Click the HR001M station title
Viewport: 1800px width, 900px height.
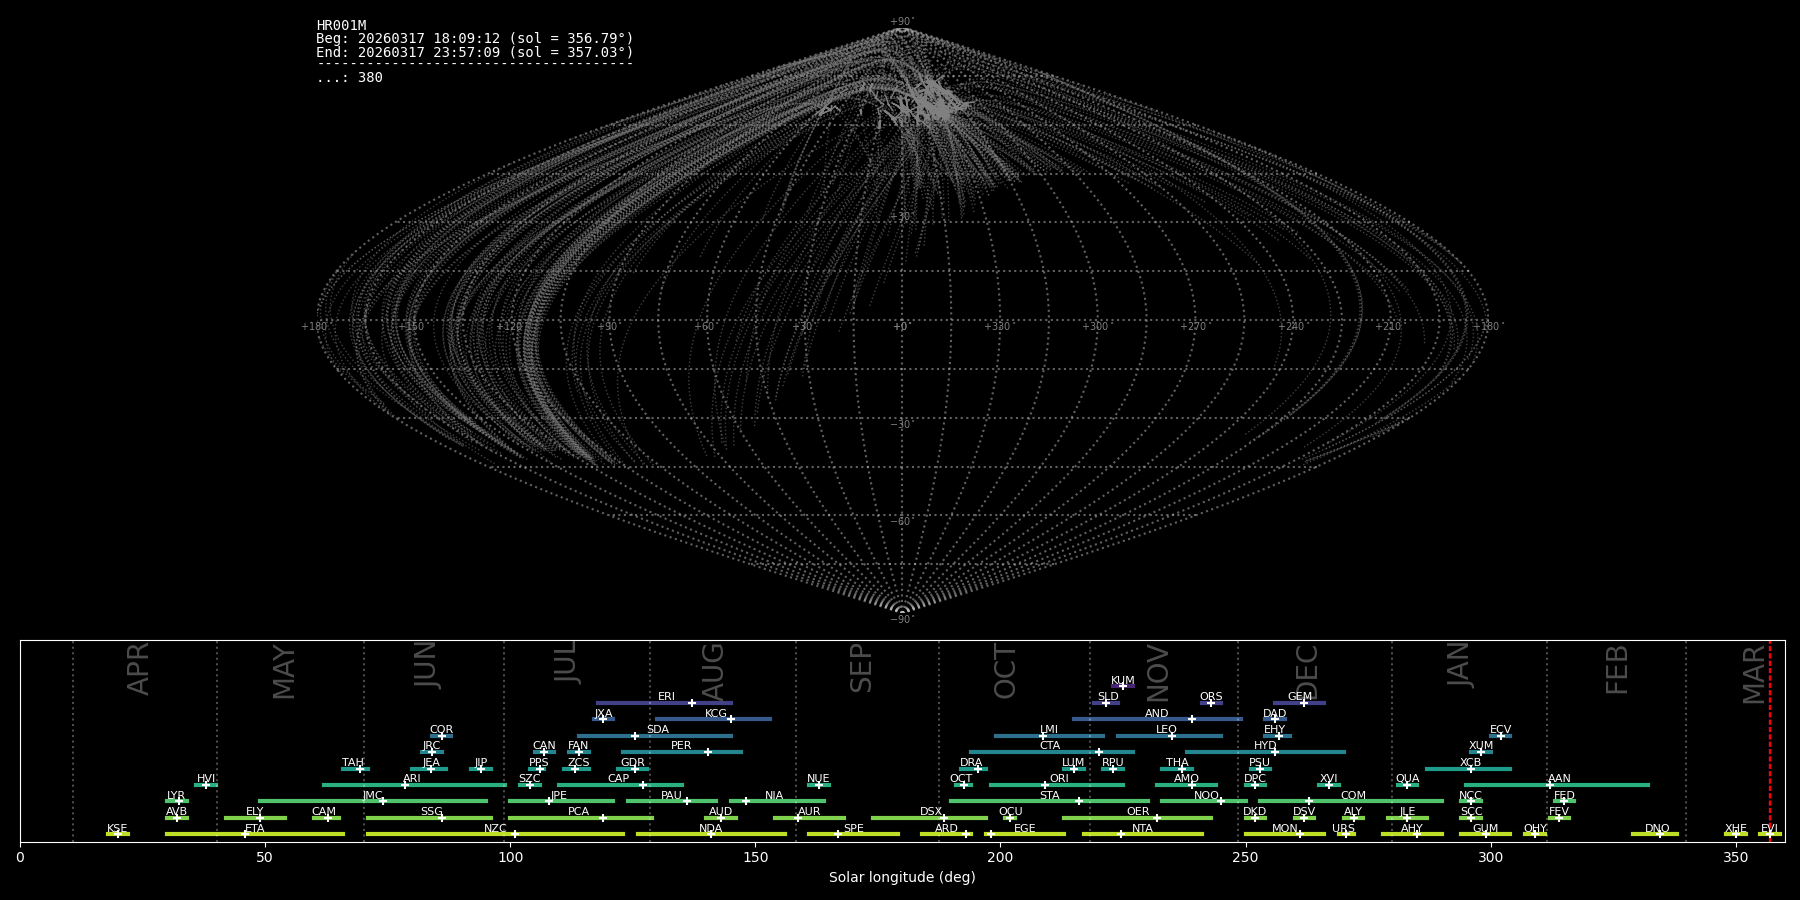pyautogui.click(x=341, y=26)
